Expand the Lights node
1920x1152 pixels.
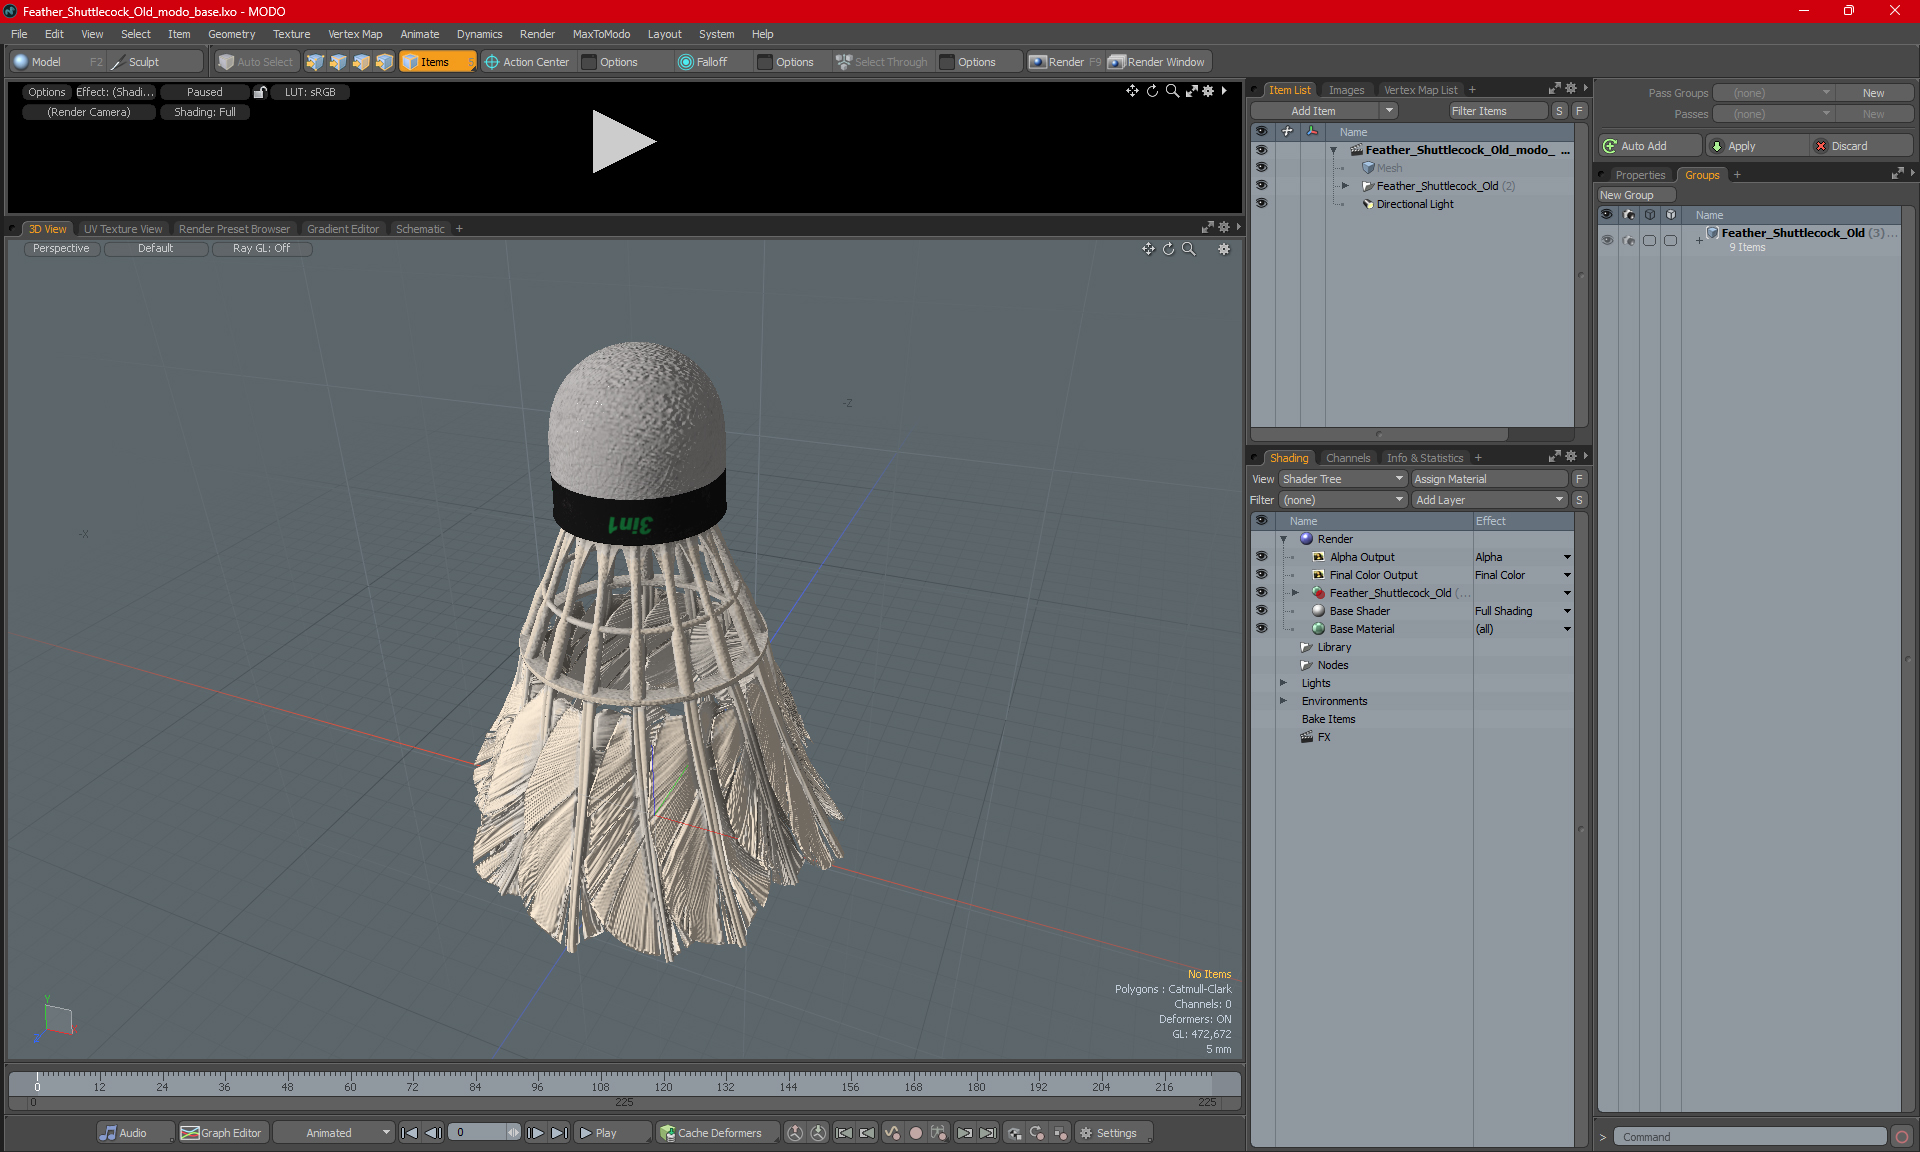(1284, 683)
